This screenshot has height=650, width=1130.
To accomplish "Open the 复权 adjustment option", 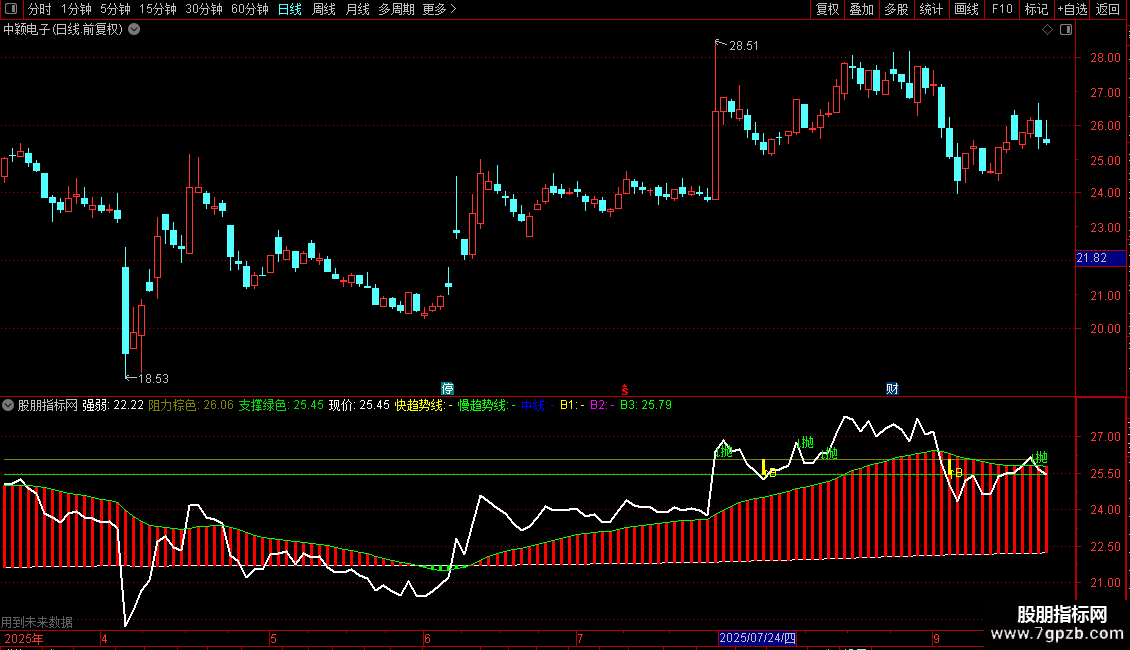I will [827, 9].
